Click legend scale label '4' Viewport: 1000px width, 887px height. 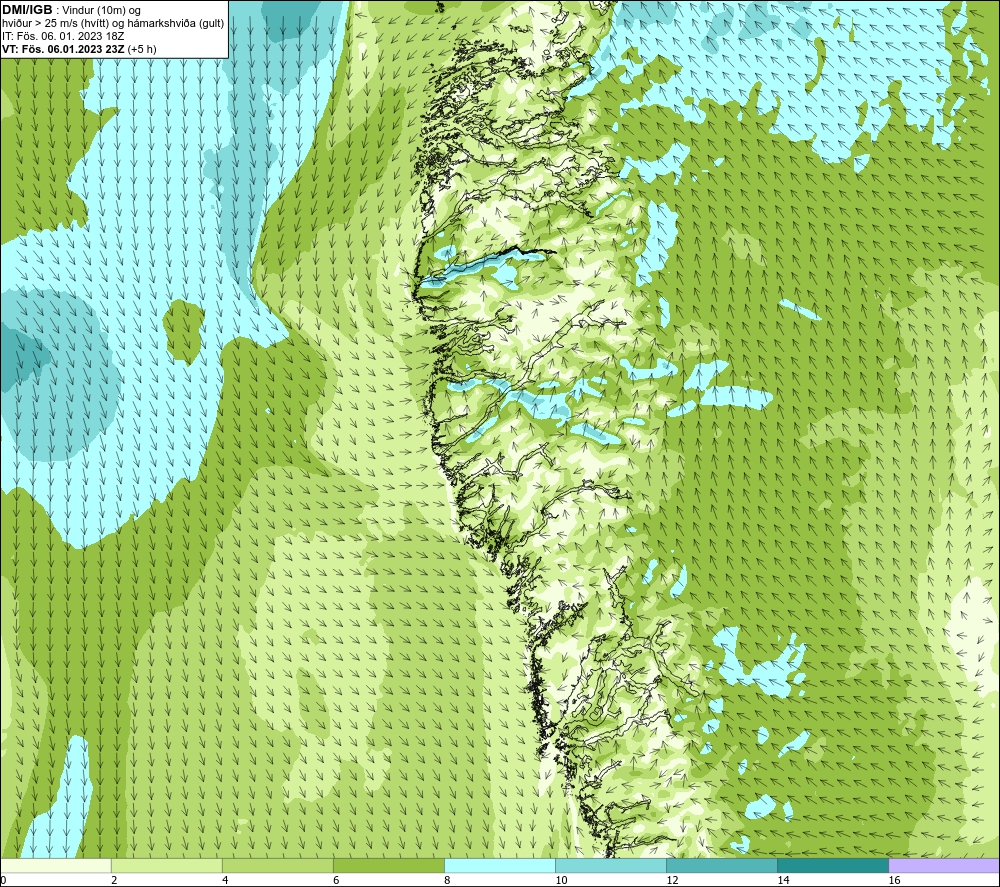click(x=225, y=880)
